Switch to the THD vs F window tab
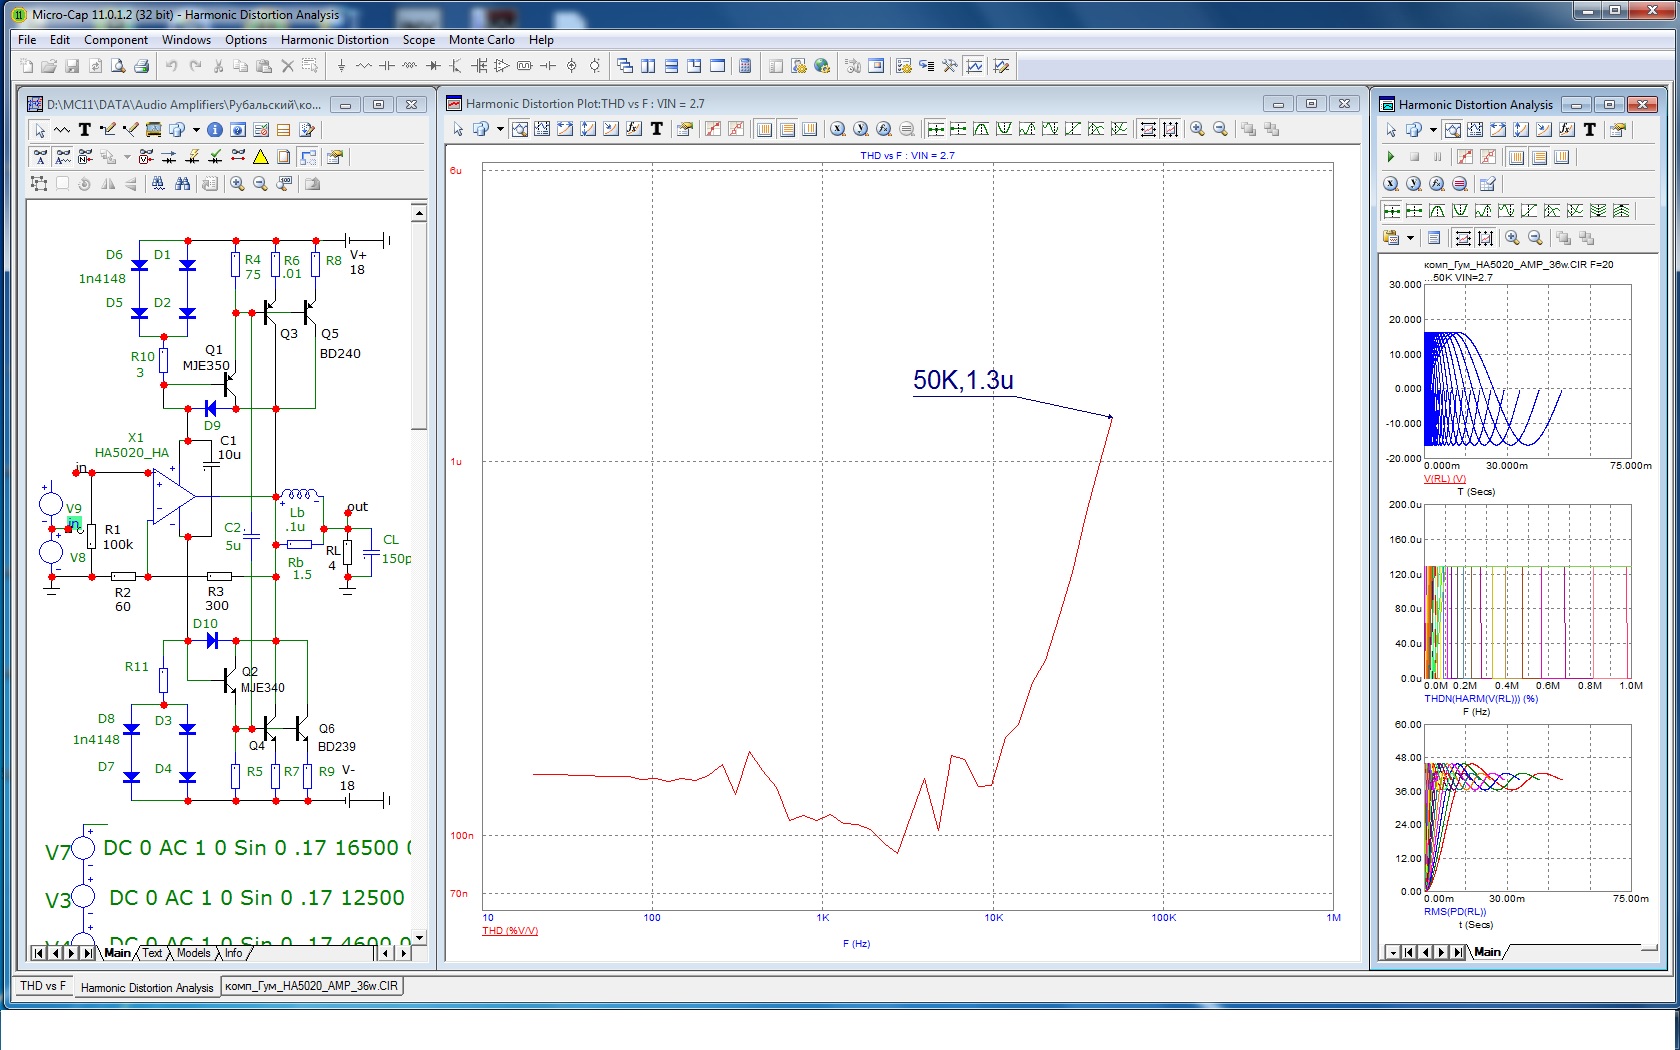The height and width of the screenshot is (1050, 1680). [43, 986]
